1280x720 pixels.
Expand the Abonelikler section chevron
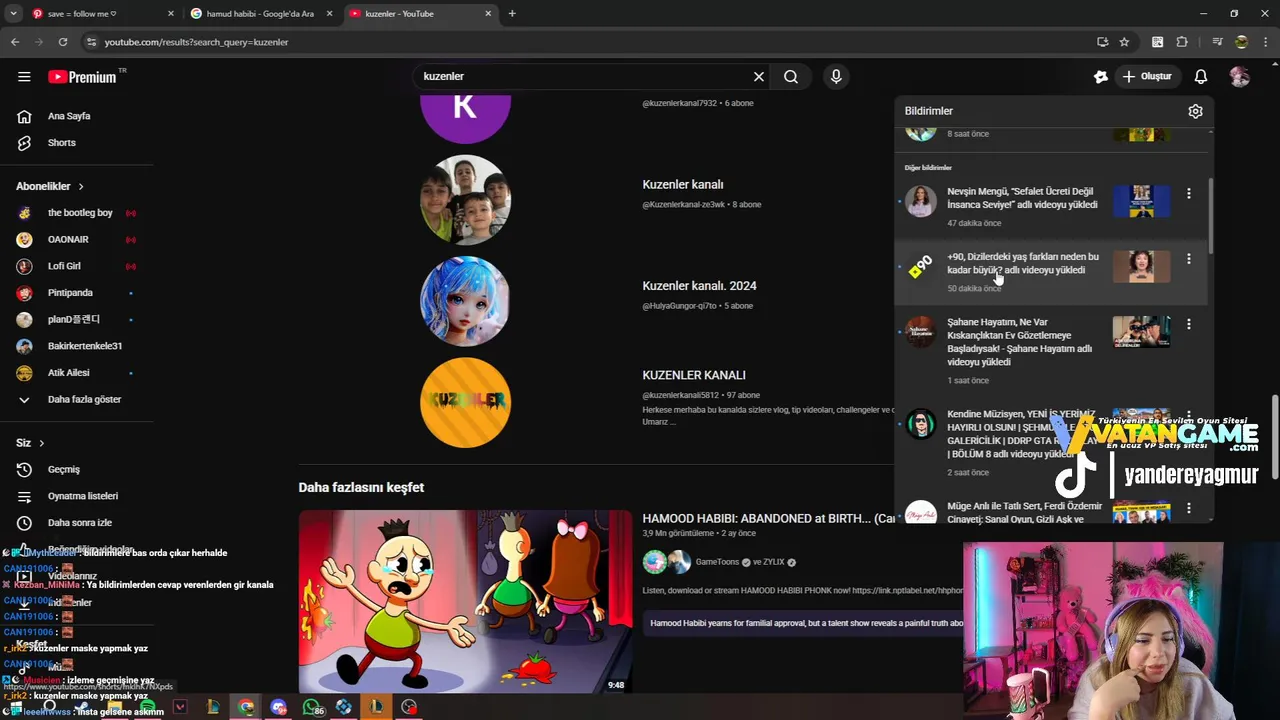81,186
